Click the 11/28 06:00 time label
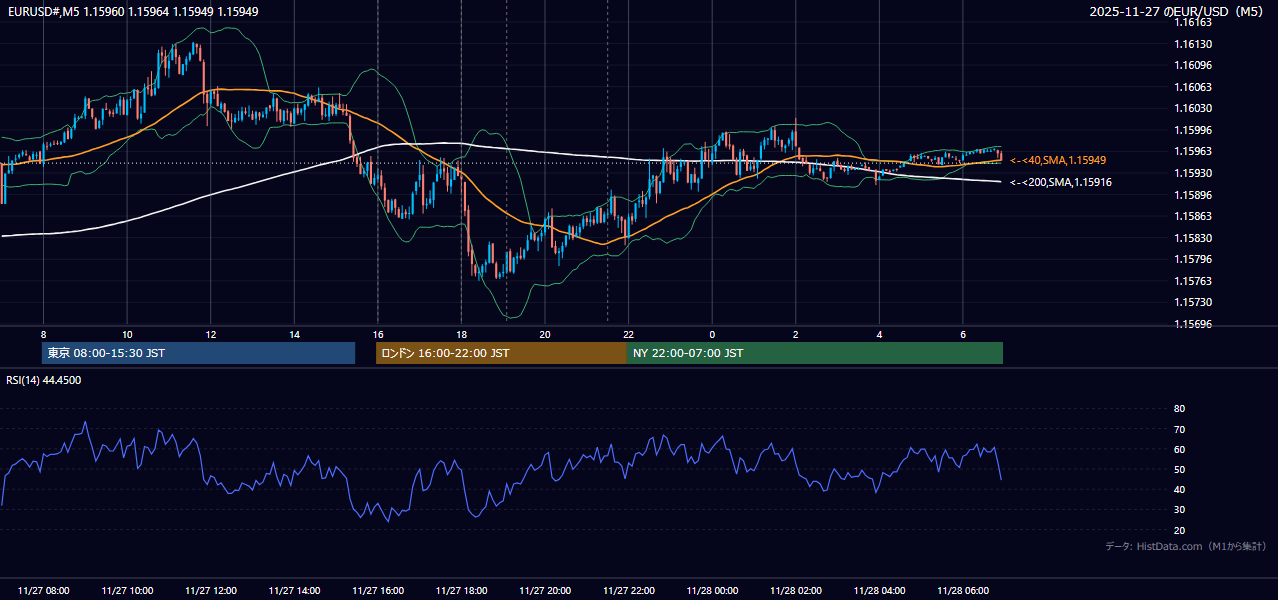This screenshot has width=1278, height=600. [963, 591]
